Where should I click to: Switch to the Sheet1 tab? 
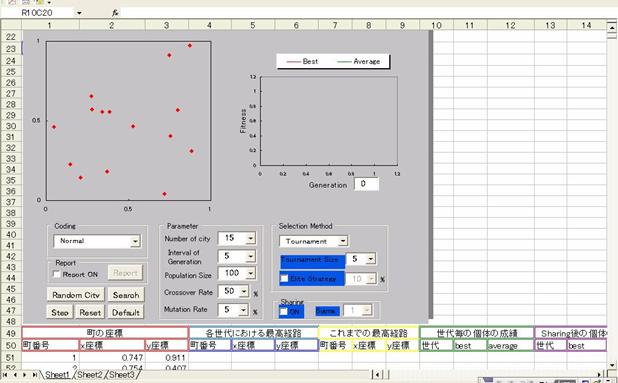point(58,374)
